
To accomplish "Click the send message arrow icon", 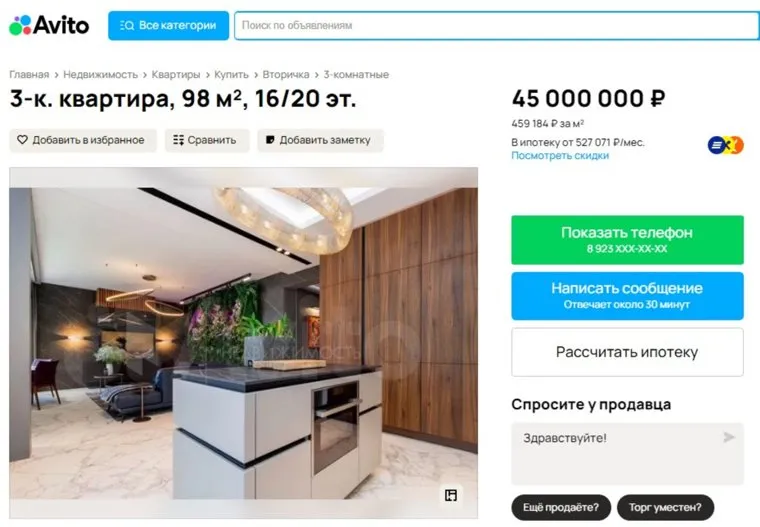I will [x=728, y=437].
